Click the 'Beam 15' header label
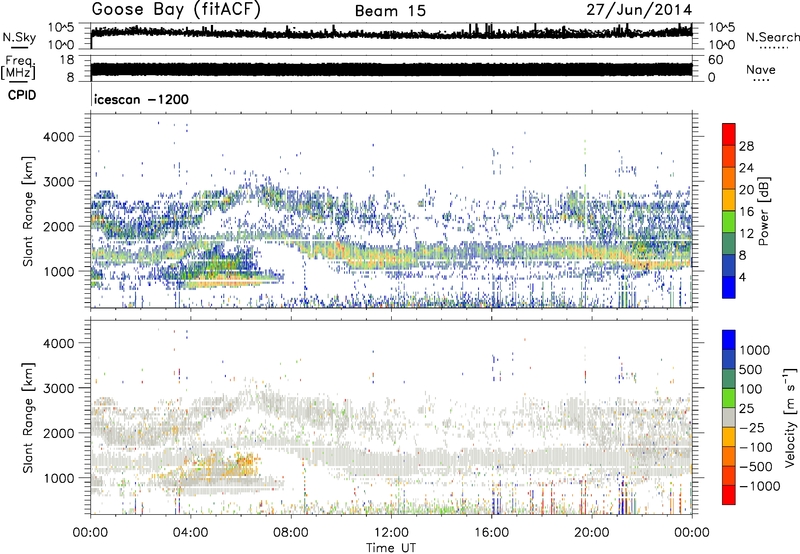Screen dimensions: 800x554 390,11
